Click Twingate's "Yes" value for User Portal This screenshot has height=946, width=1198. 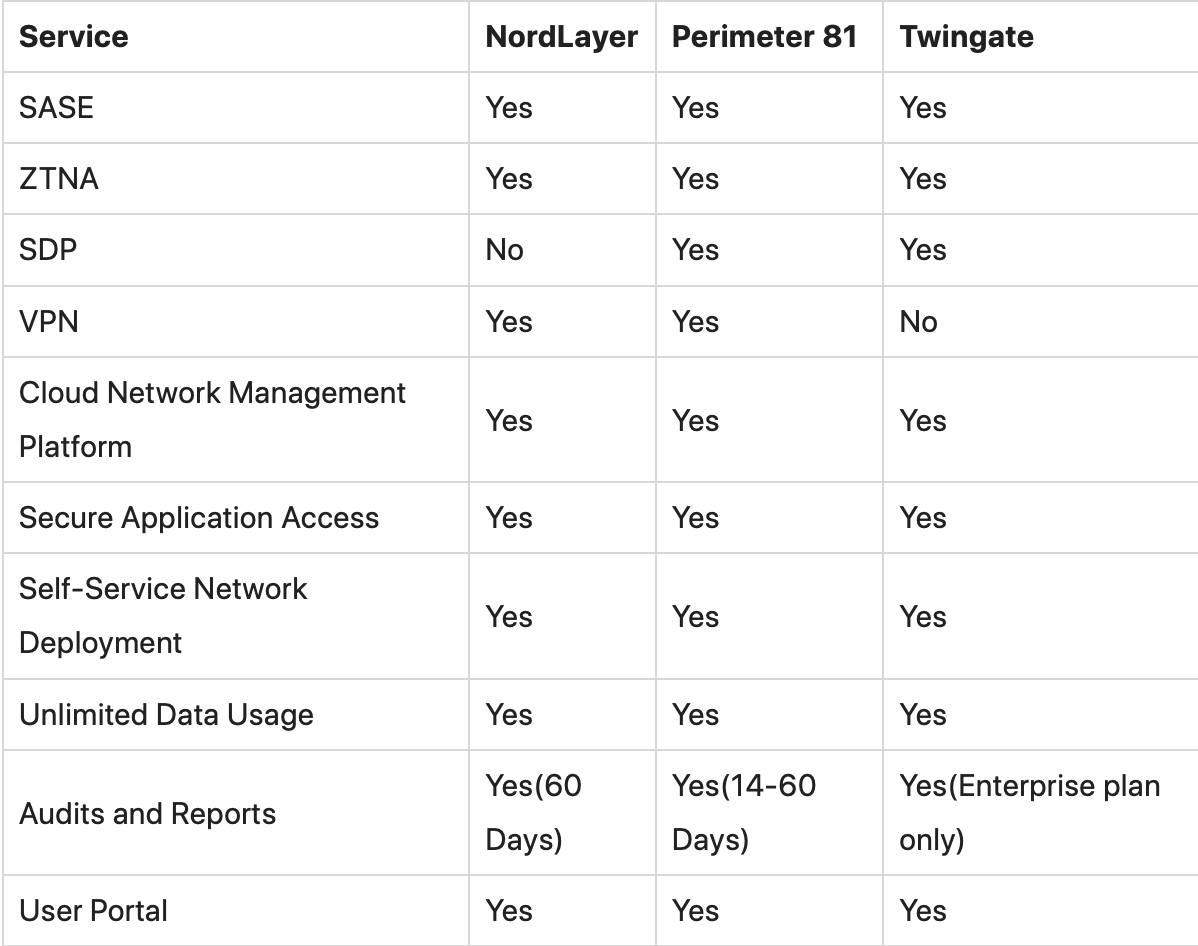(922, 911)
